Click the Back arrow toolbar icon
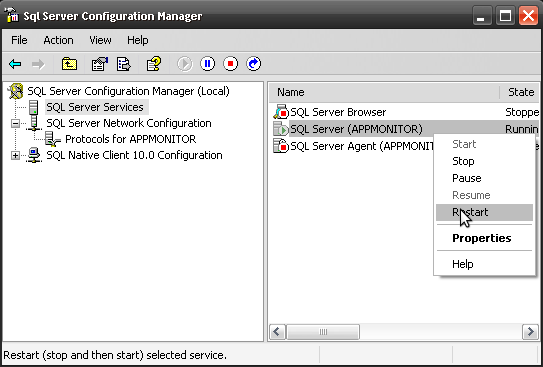Screen dimensions: 543x367 (x=15, y=64)
